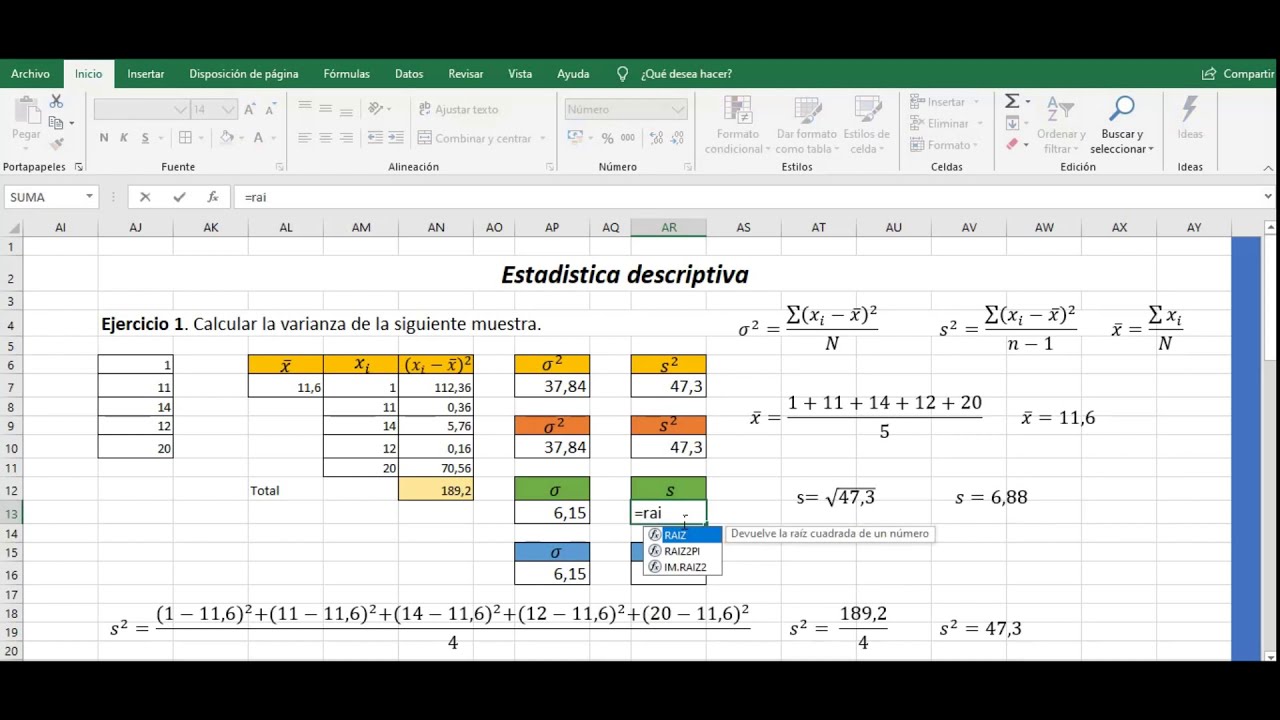Open the Vista tab
This screenshot has width=1280, height=720.
click(x=520, y=74)
